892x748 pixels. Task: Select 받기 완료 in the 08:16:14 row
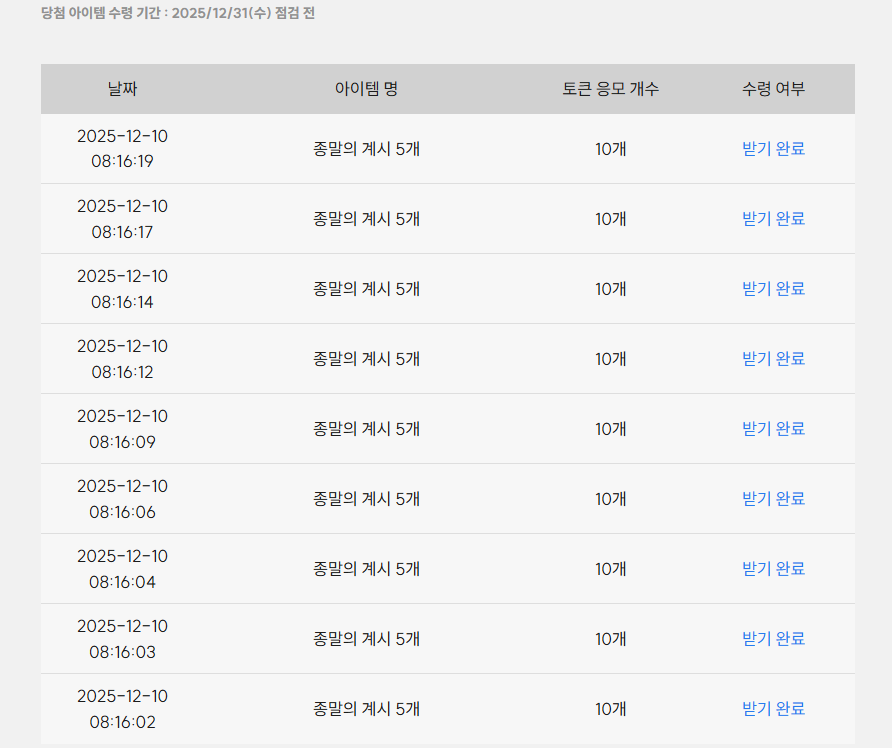(x=773, y=289)
